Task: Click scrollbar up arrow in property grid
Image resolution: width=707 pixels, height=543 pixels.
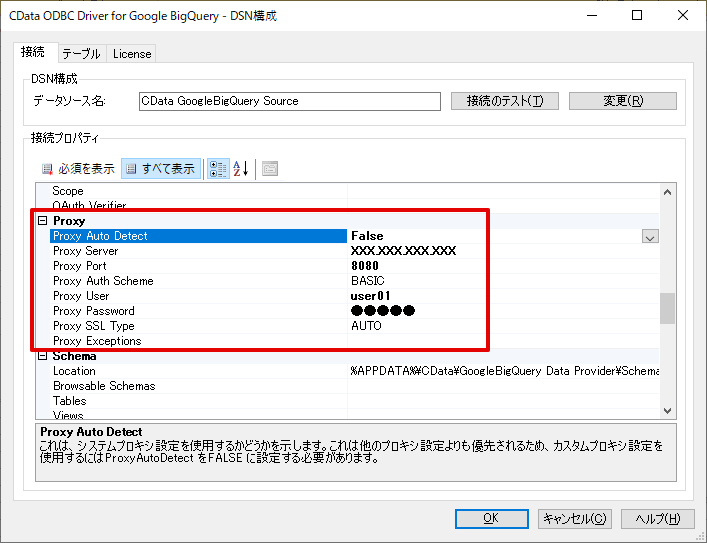Action: (x=667, y=192)
